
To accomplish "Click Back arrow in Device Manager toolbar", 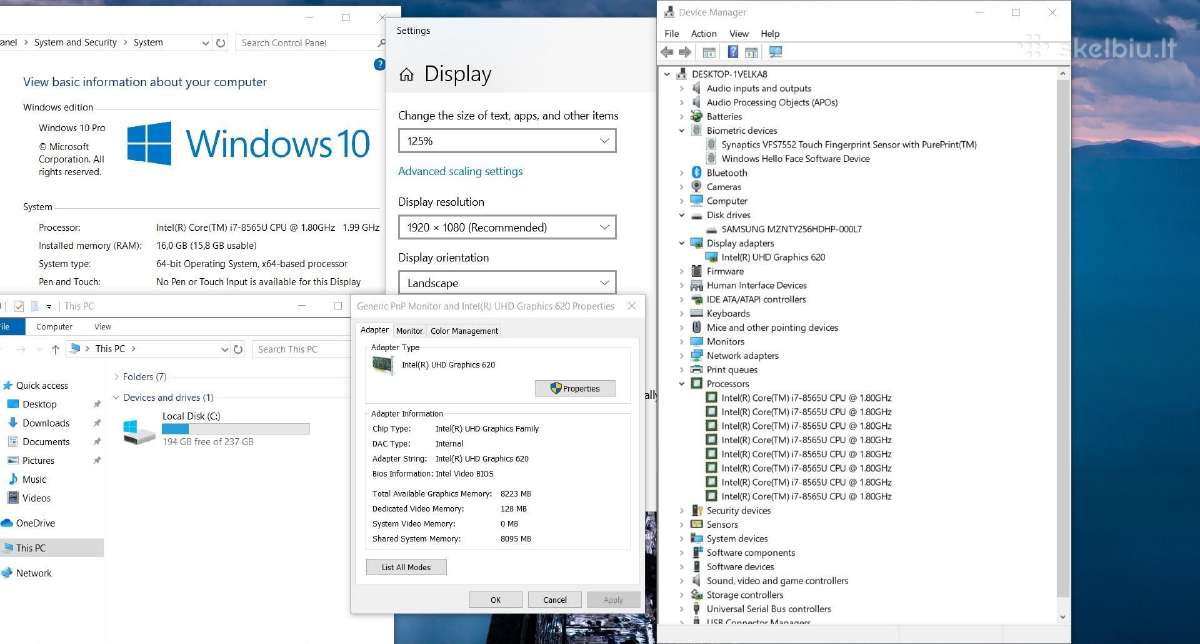I will [x=667, y=52].
